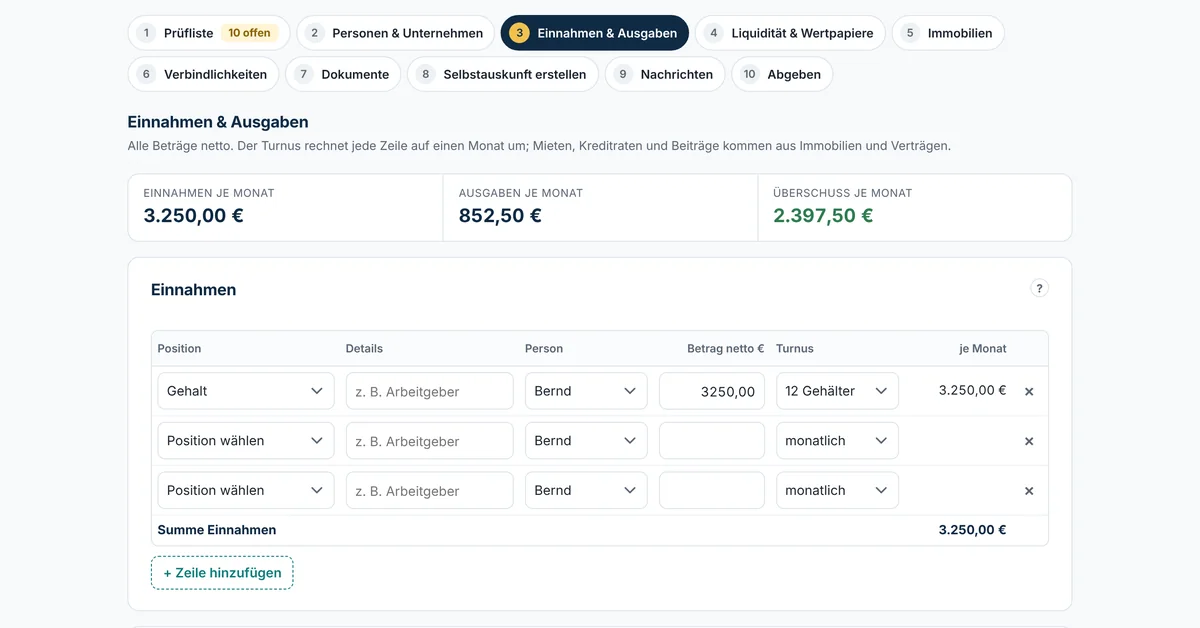Click empty Betrag field in second row
This screenshot has height=628, width=1200.
(x=712, y=441)
